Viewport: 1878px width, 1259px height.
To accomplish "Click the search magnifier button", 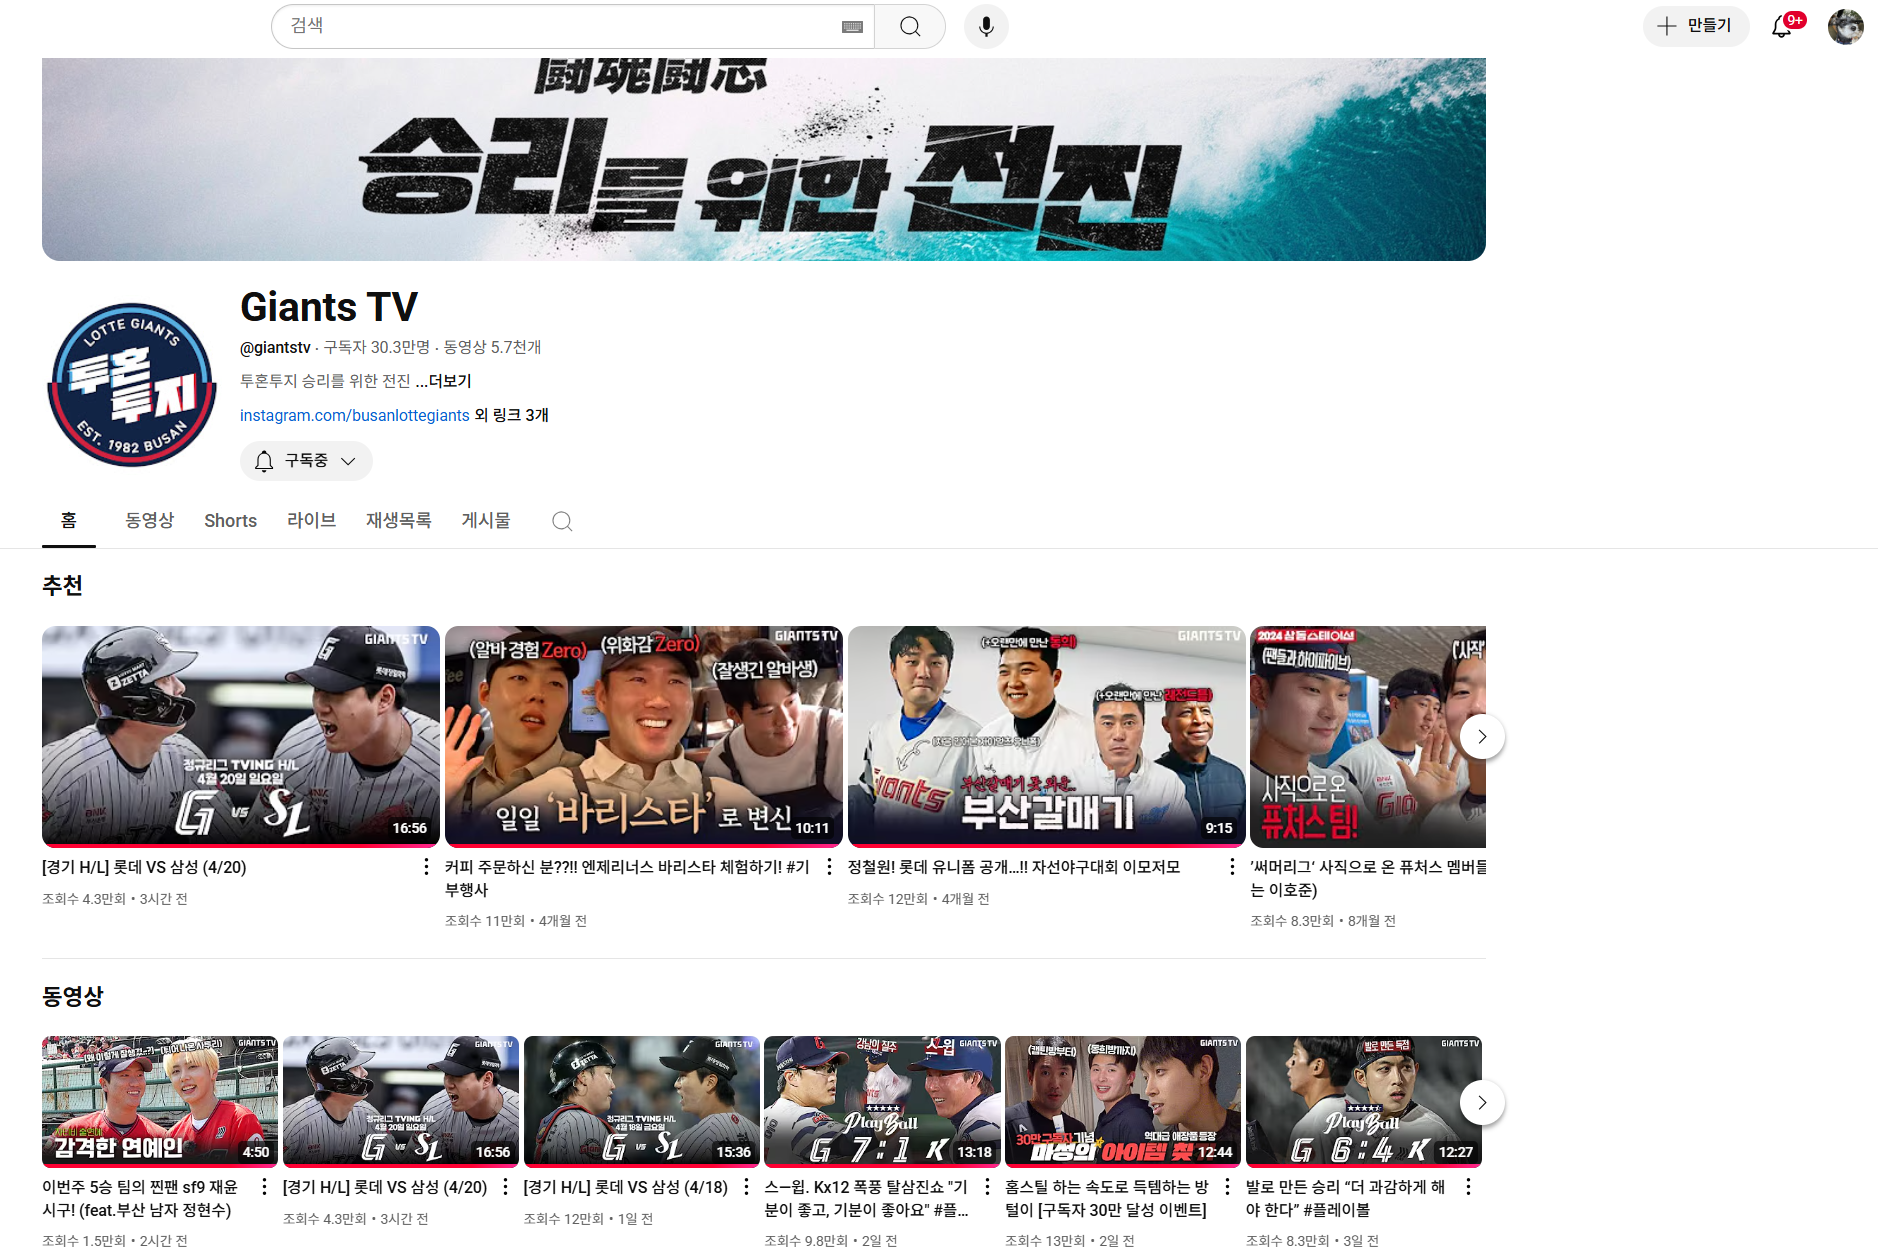I will [x=909, y=26].
